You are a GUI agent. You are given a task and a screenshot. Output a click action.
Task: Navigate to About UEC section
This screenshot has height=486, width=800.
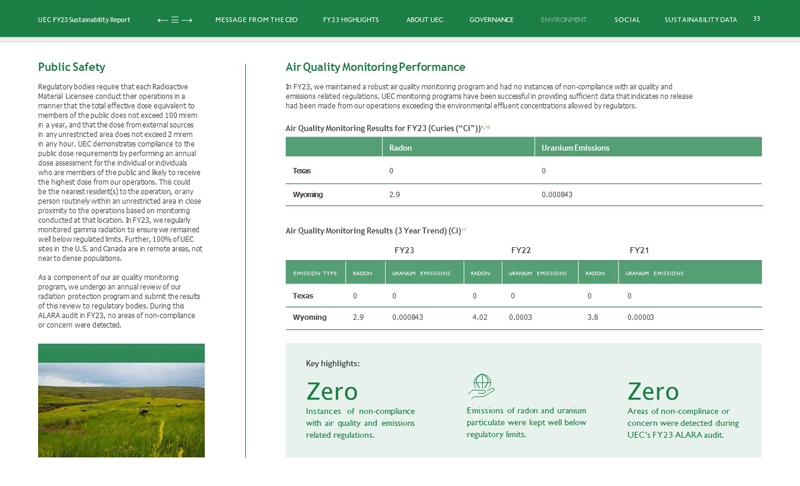click(x=424, y=20)
